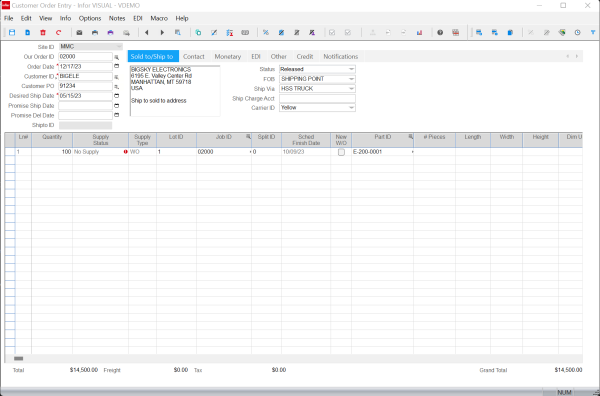
Task: Open the Site ID dropdown
Action: coord(119,47)
